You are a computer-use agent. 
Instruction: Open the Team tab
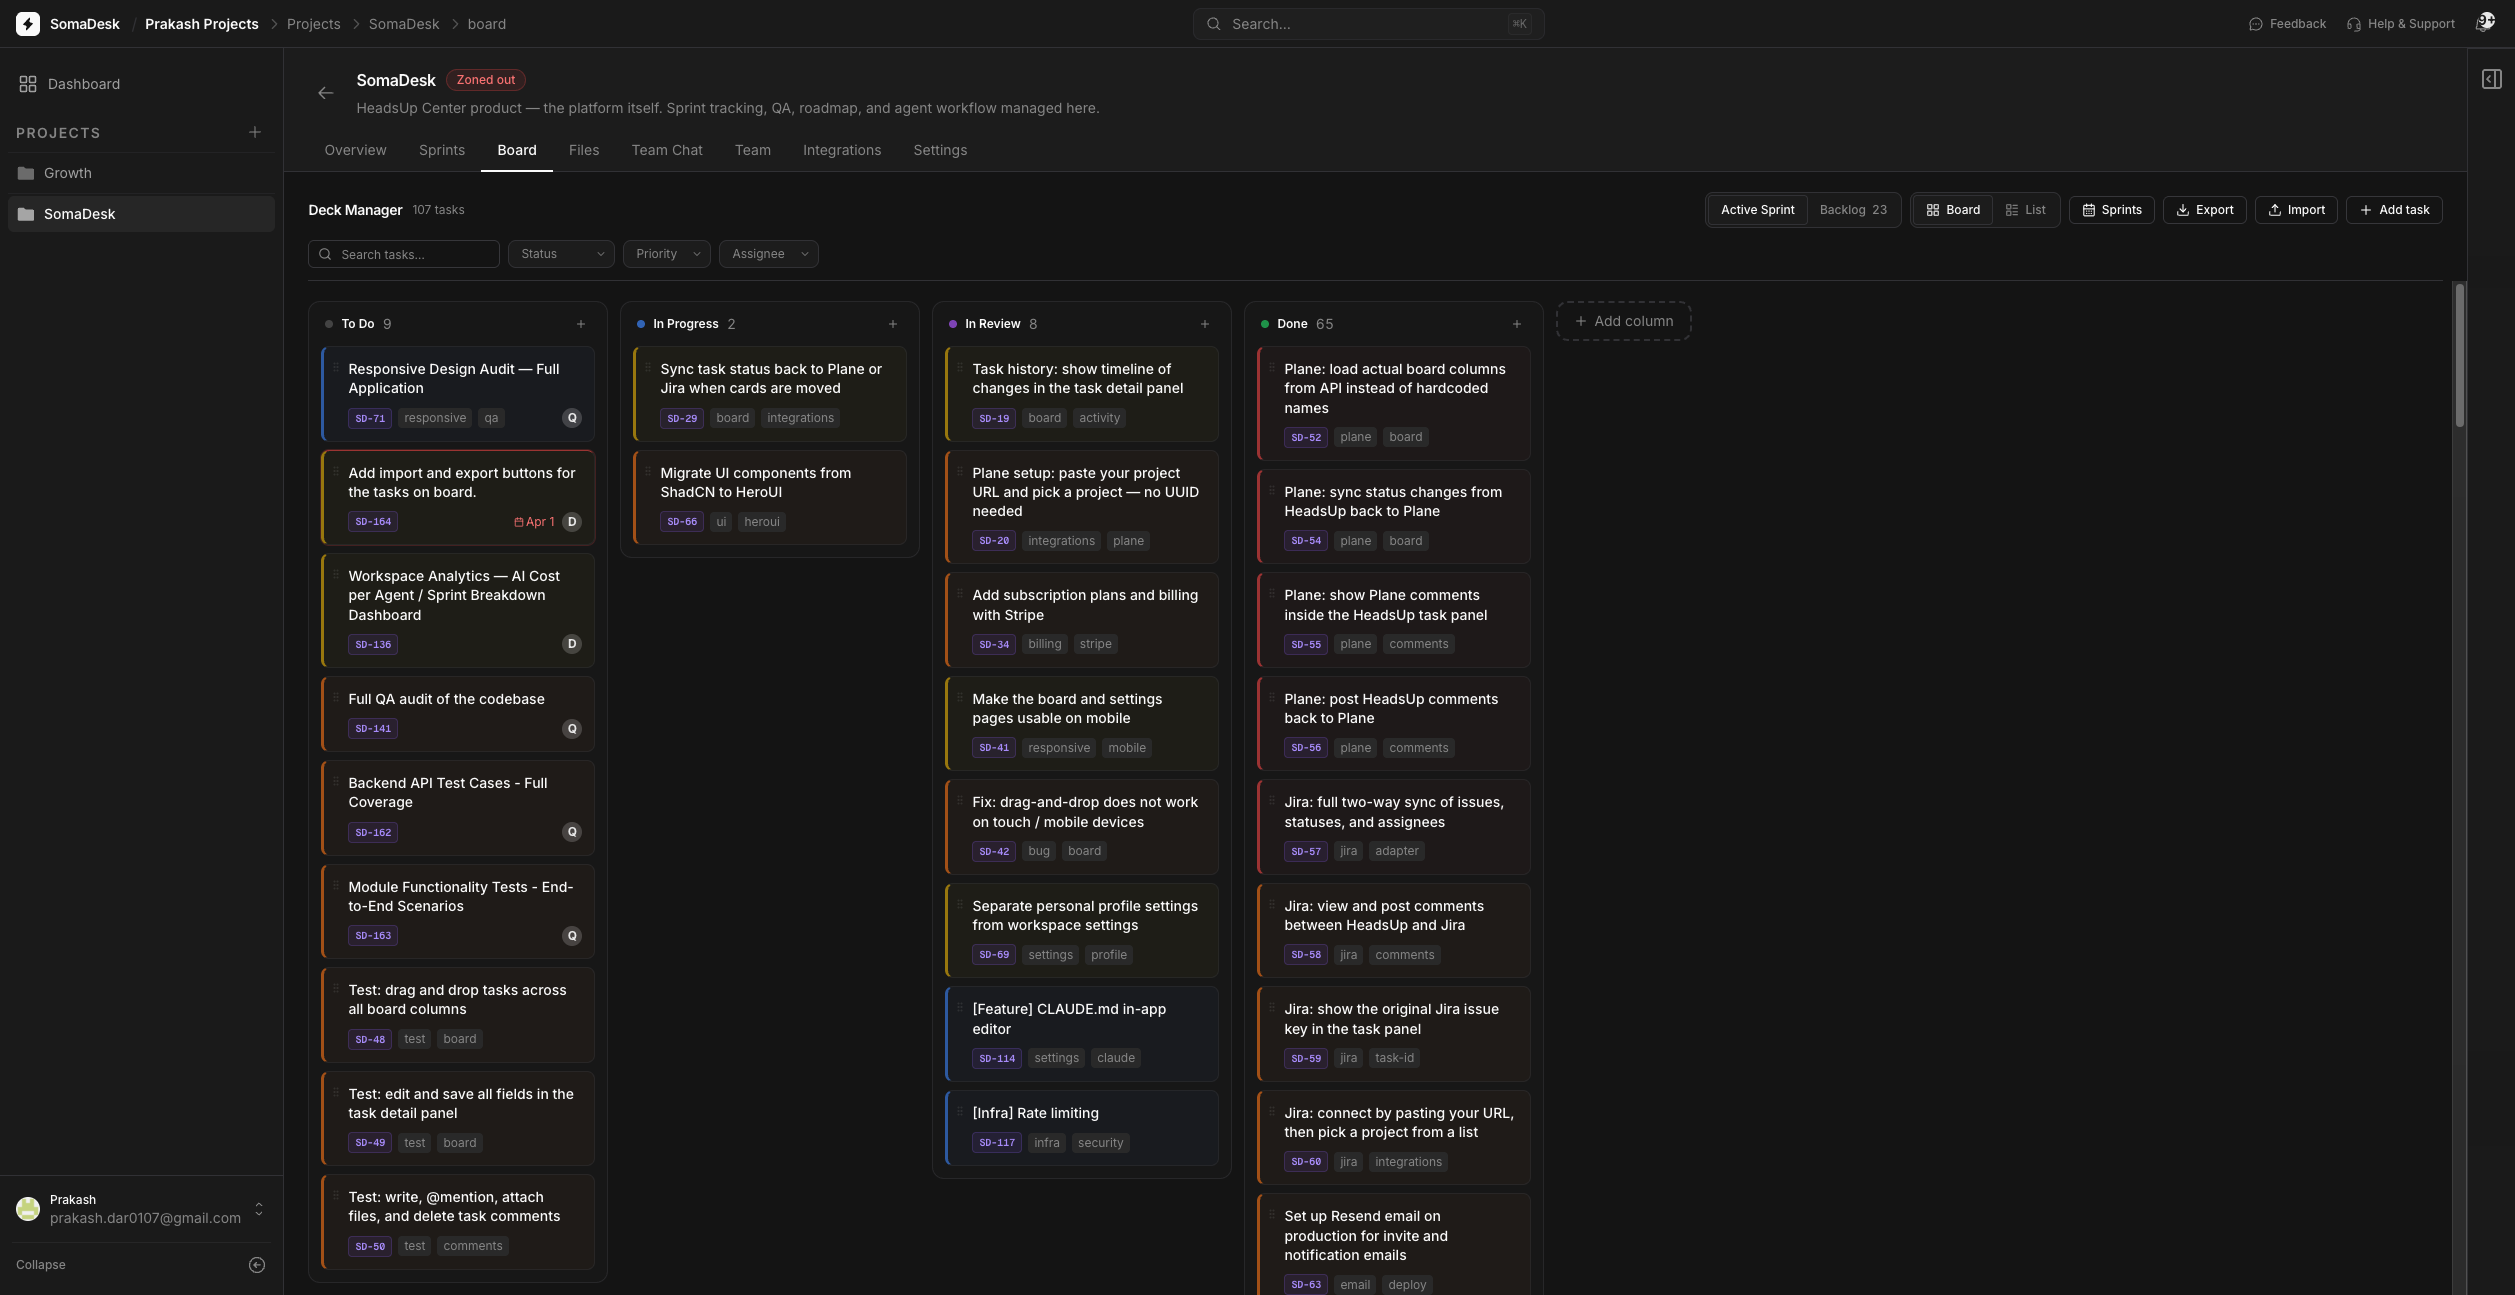(753, 150)
